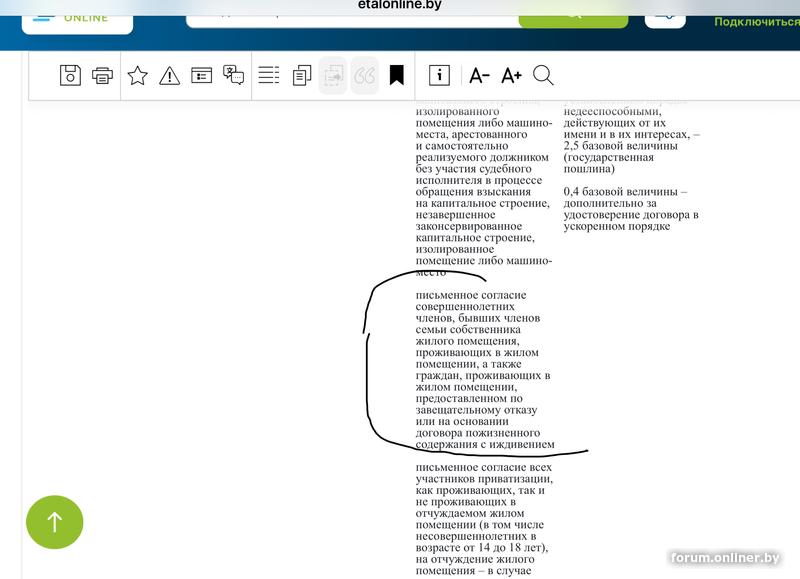Add document to favorites with star icon
Screen dimensions: 800x579
[137, 75]
